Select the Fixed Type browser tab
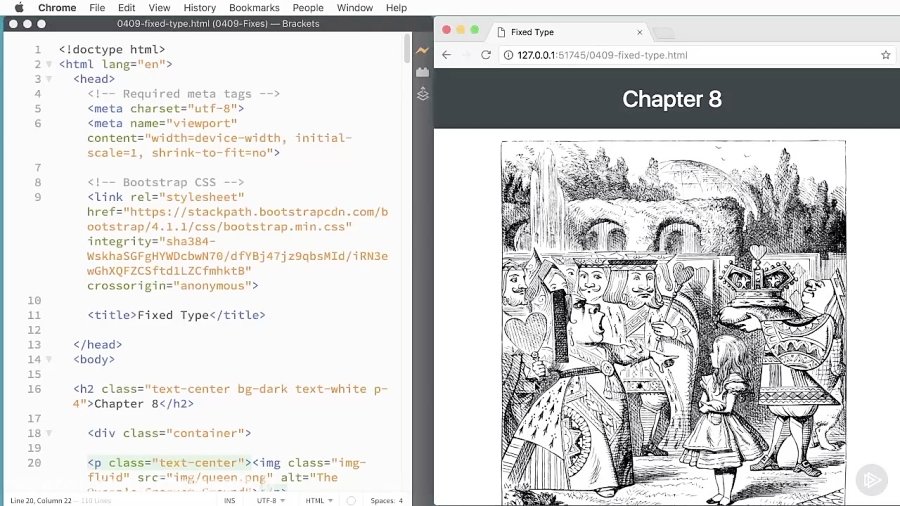The height and width of the screenshot is (506, 900). click(570, 32)
